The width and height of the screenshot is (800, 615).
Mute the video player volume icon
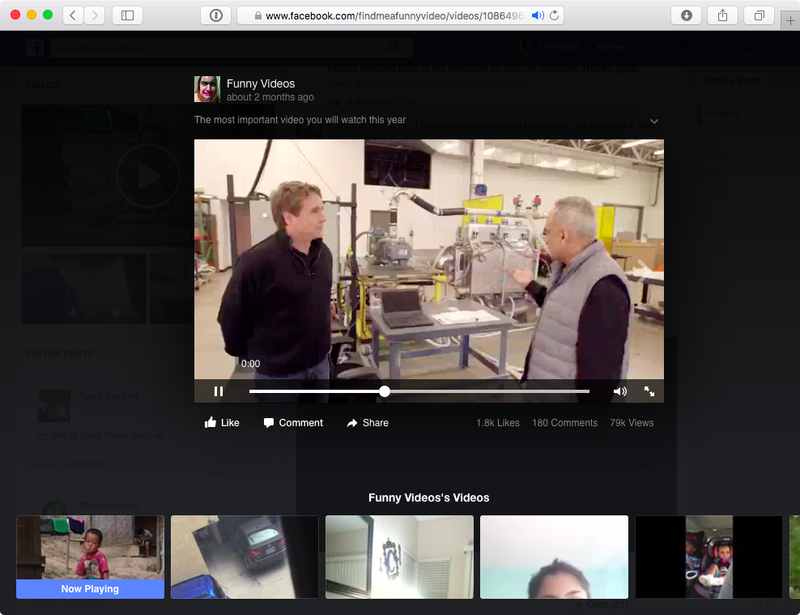pos(620,391)
